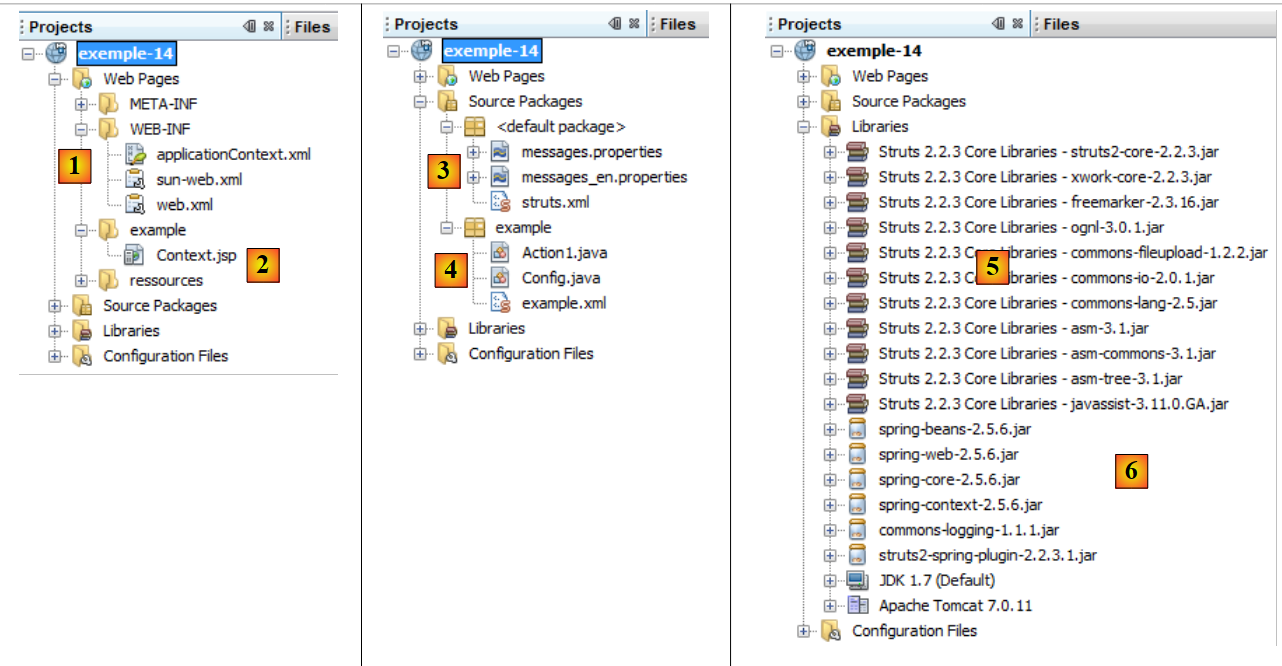
Task: Click the applicationContext.xml file icon
Action: (136, 155)
